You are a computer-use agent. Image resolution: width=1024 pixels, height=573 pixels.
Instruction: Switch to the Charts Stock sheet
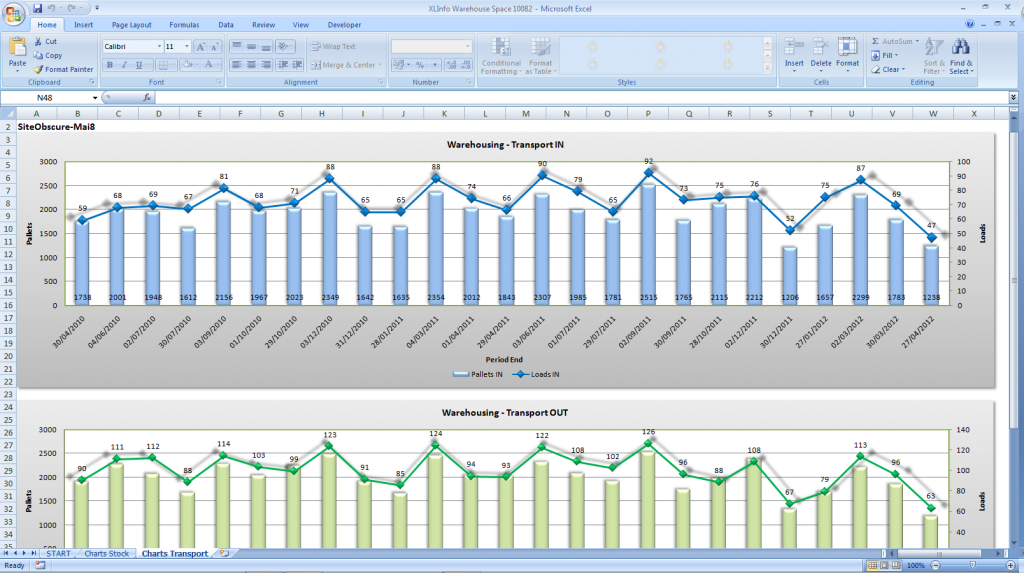pos(107,553)
